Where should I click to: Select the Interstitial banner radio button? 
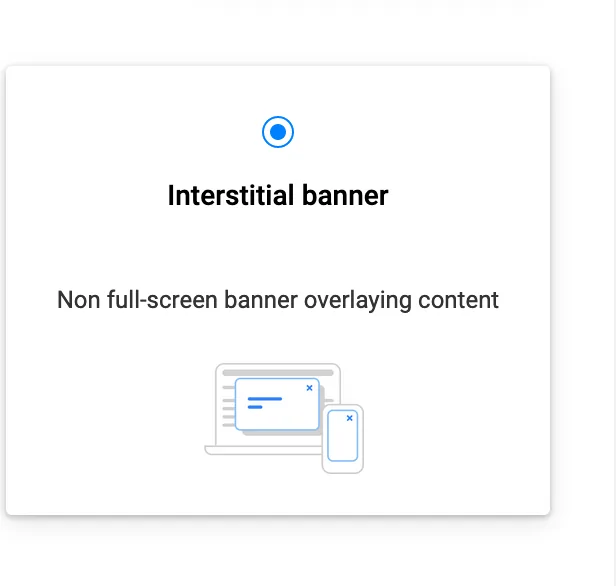coord(277,131)
